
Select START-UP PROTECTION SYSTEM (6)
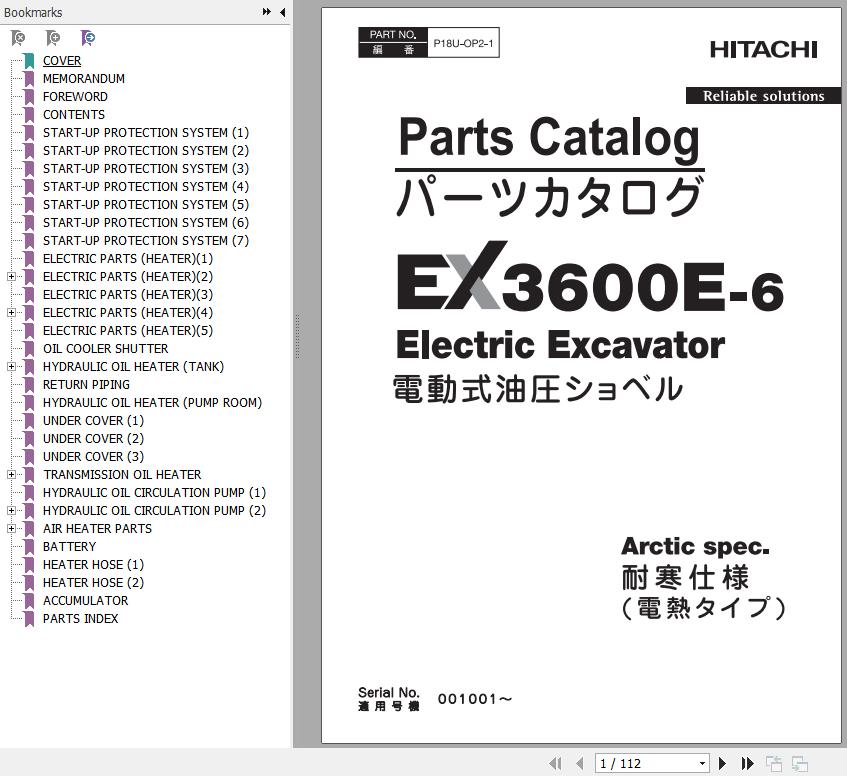[x=146, y=222]
